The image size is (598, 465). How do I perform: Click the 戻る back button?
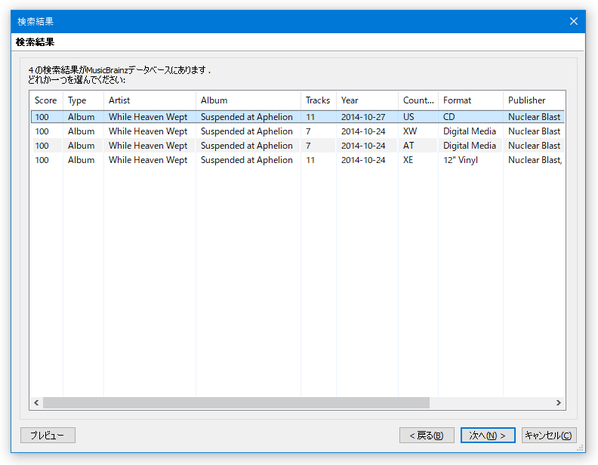427,435
